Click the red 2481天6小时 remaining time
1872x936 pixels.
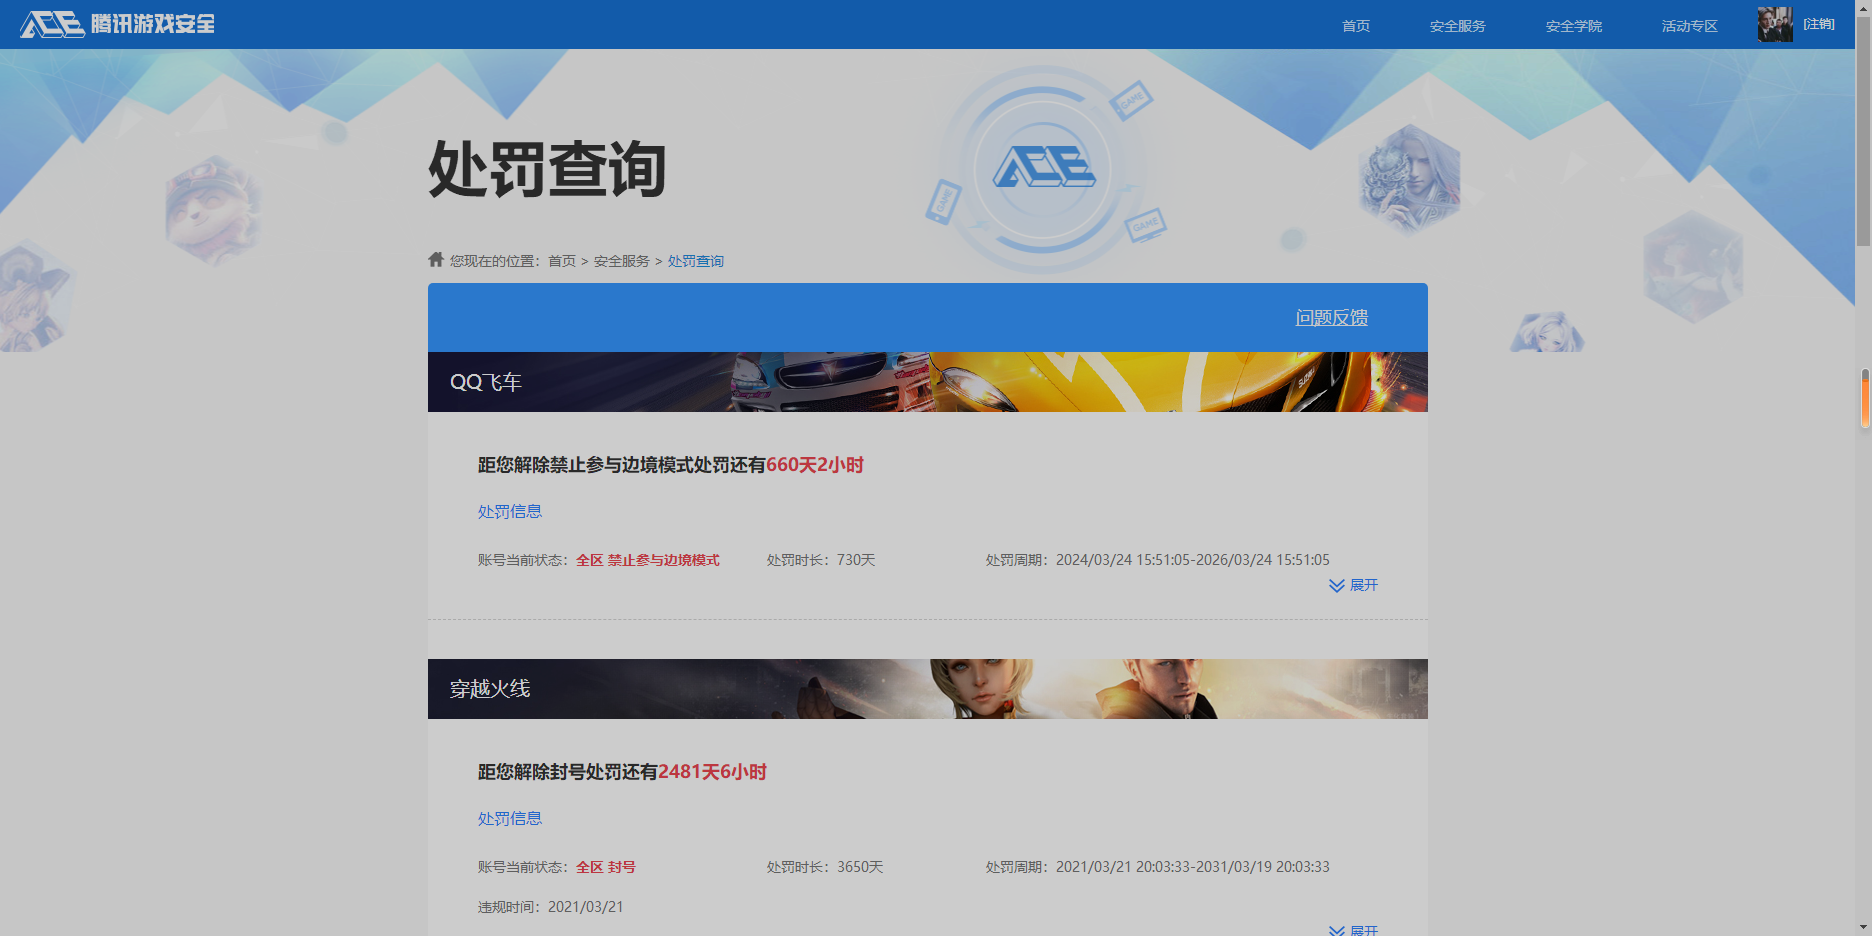[x=712, y=772]
